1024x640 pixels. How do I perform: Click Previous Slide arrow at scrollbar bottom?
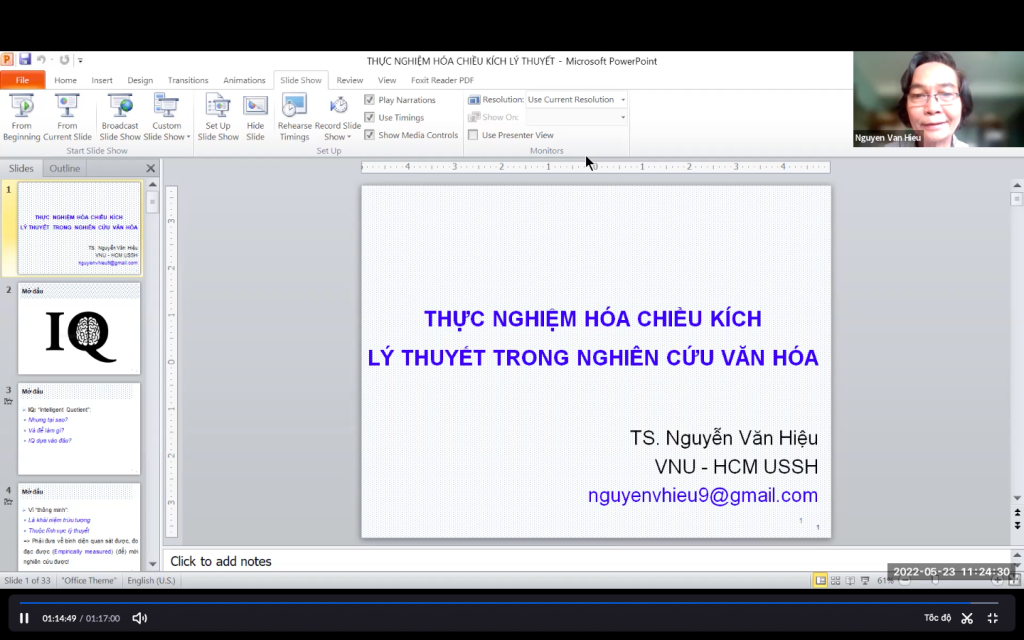1017,513
